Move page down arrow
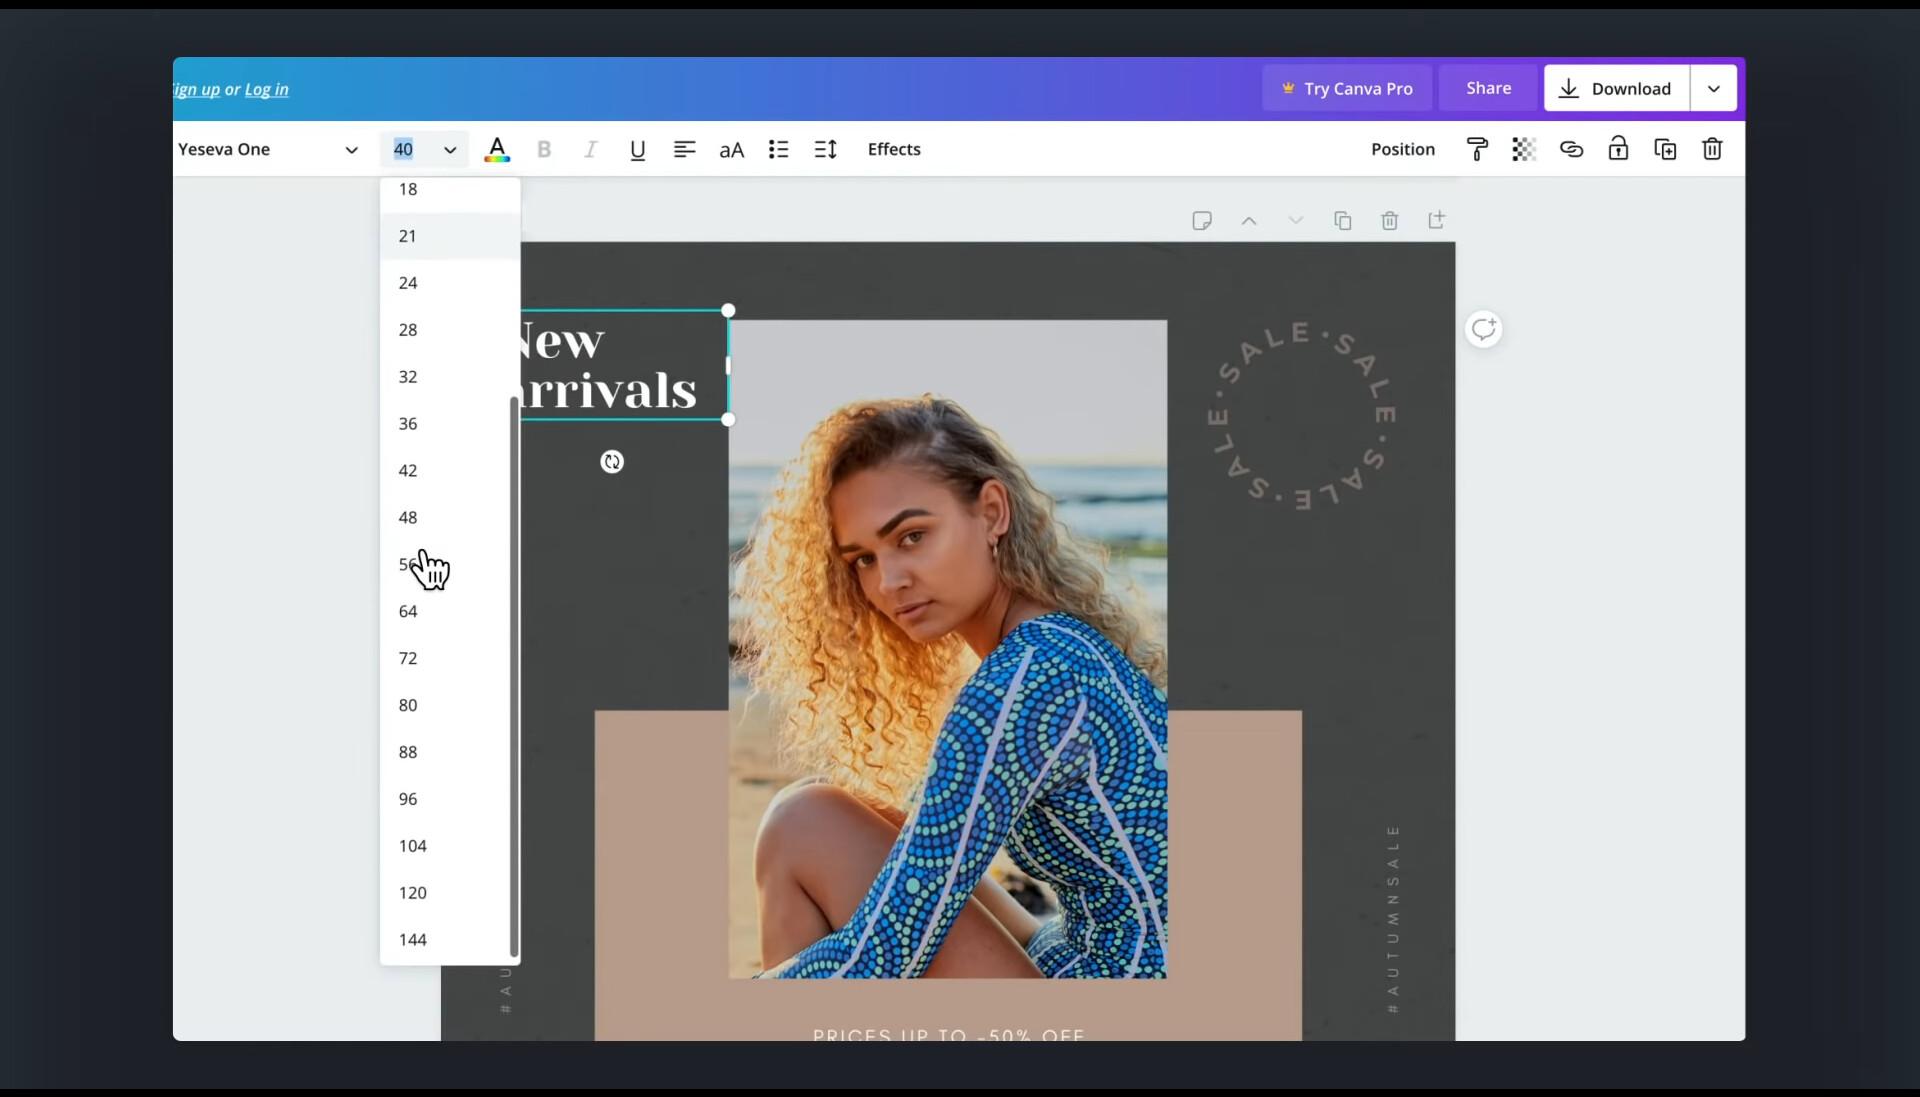Screen dimensions: 1920x1097 pyautogui.click(x=1296, y=221)
